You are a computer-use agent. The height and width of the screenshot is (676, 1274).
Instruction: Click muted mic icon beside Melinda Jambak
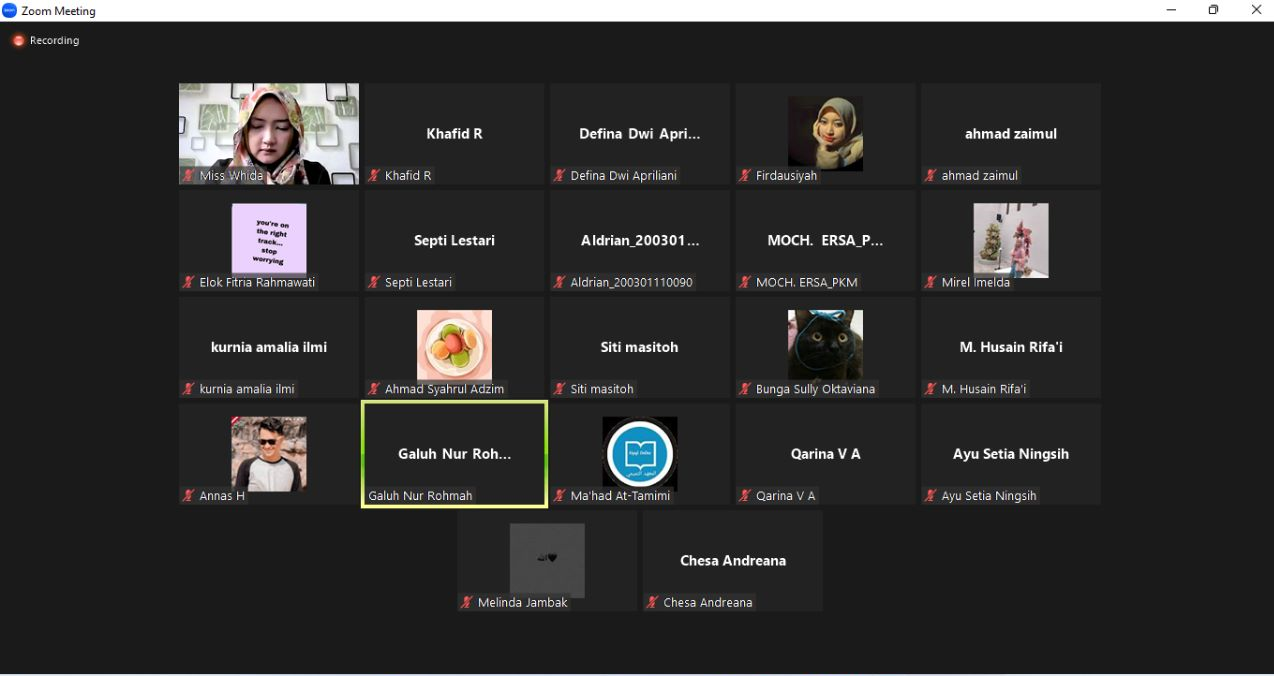click(467, 602)
